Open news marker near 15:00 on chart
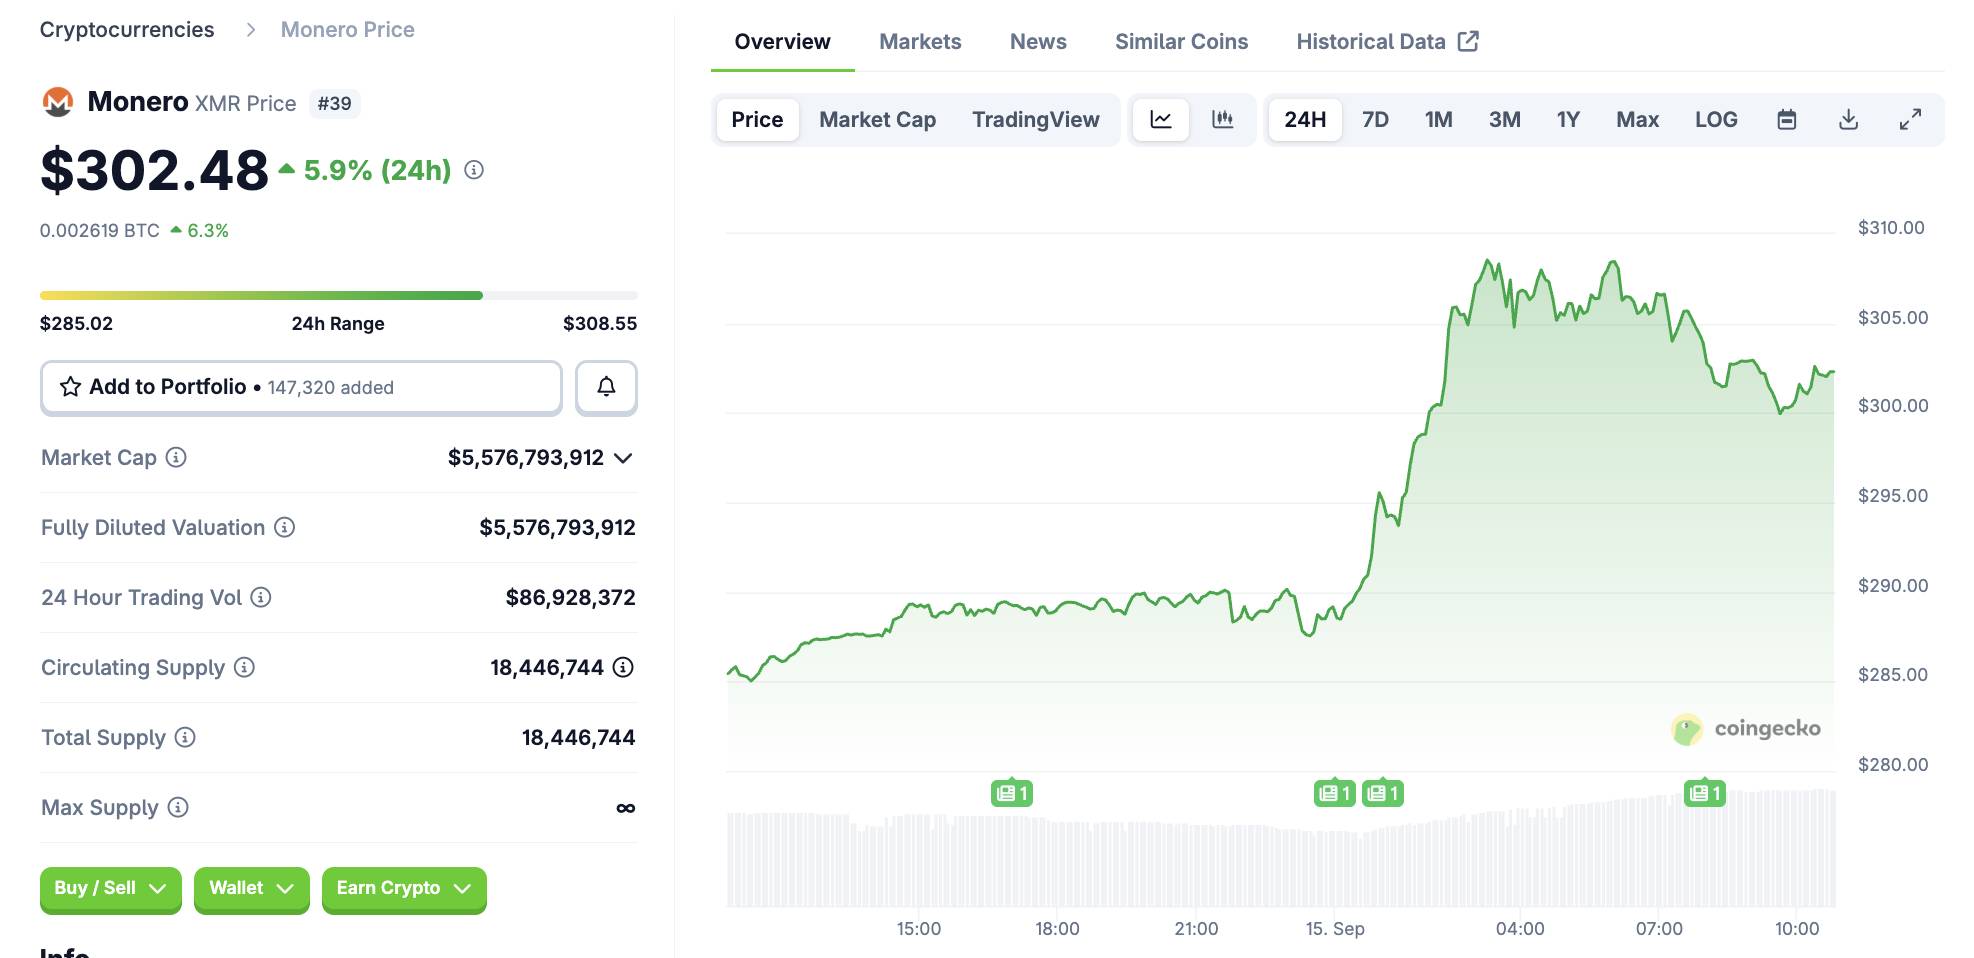Image resolution: width=1974 pixels, height=958 pixels. point(1012,793)
